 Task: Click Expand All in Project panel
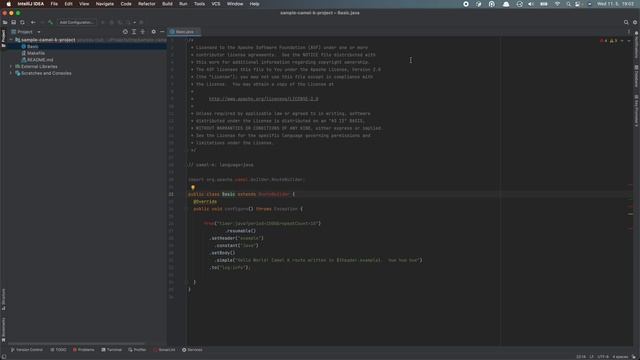point(134,32)
